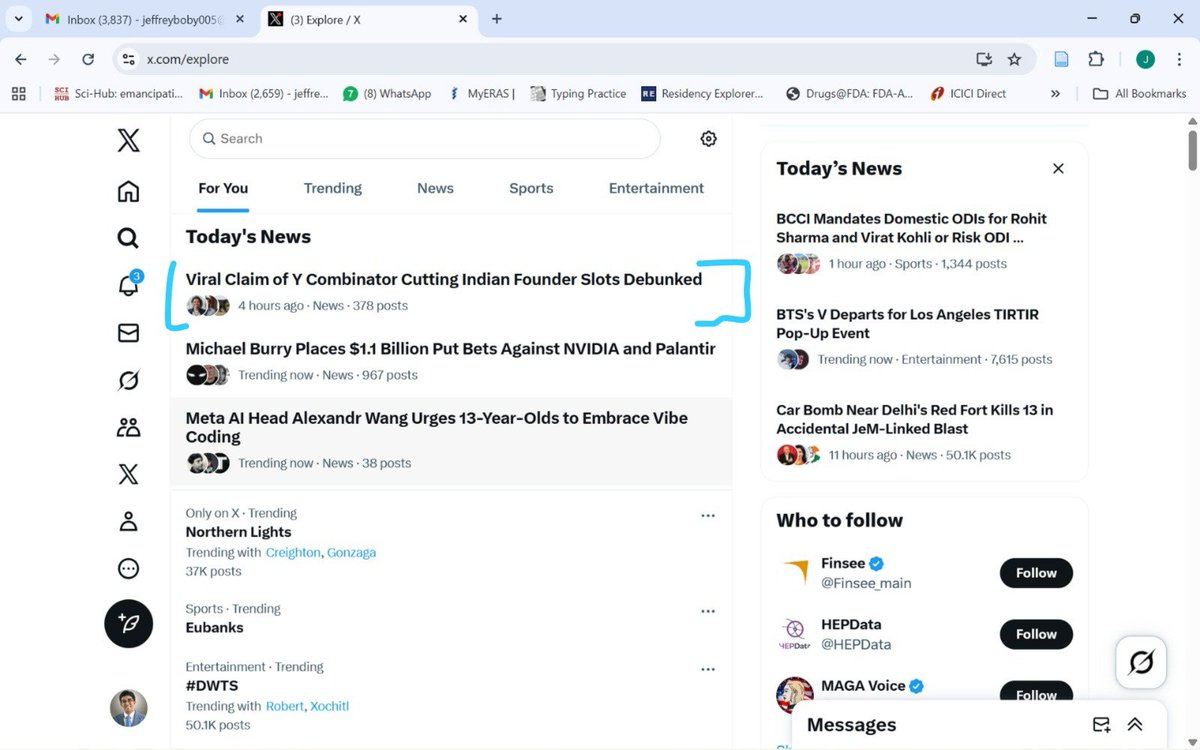Open BTS's V Los Angeles story
The image size is (1200, 750).
pos(908,323)
